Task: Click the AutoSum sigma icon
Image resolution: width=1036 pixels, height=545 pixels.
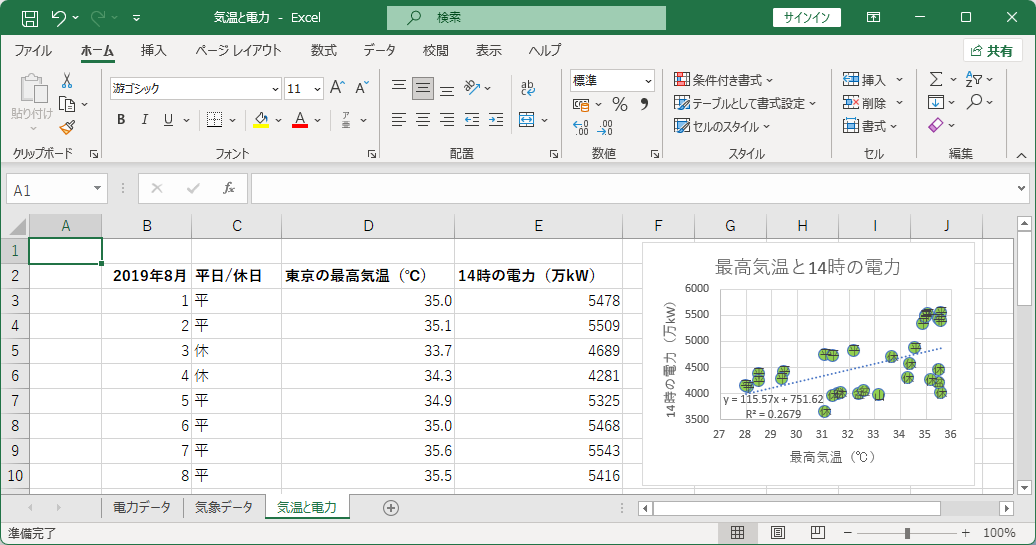Action: coord(936,79)
